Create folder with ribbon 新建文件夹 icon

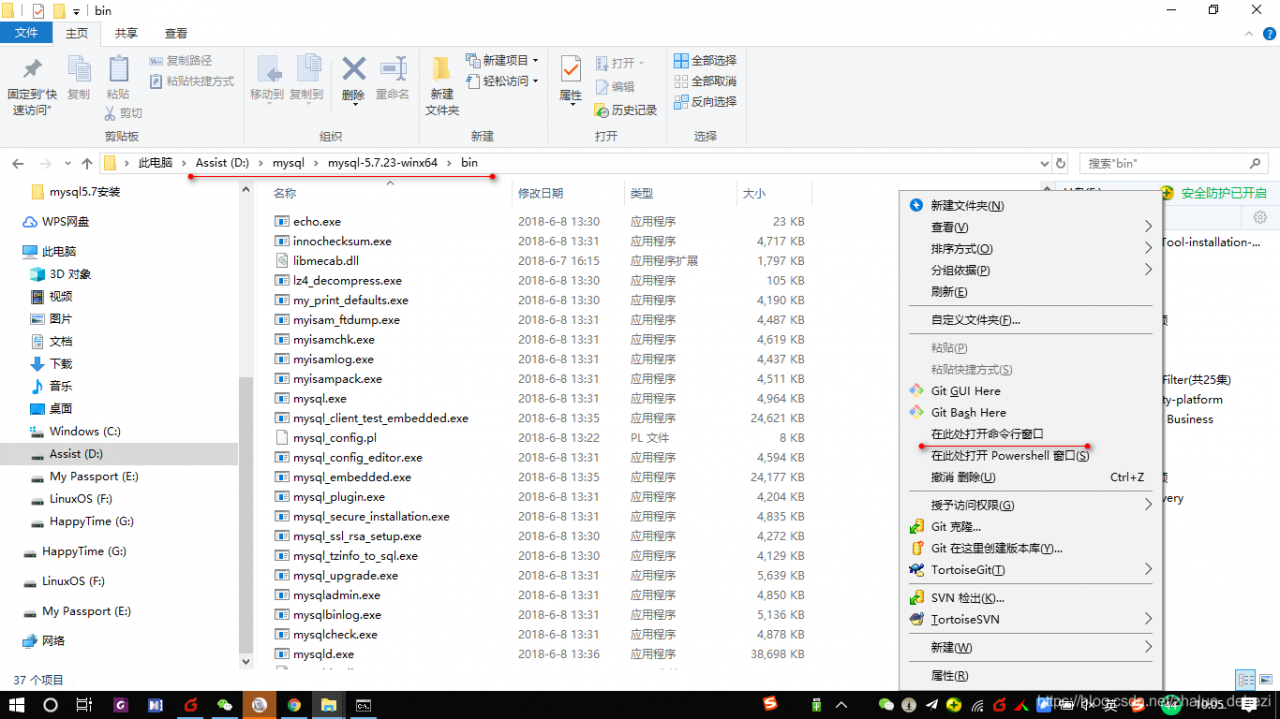pos(441,68)
